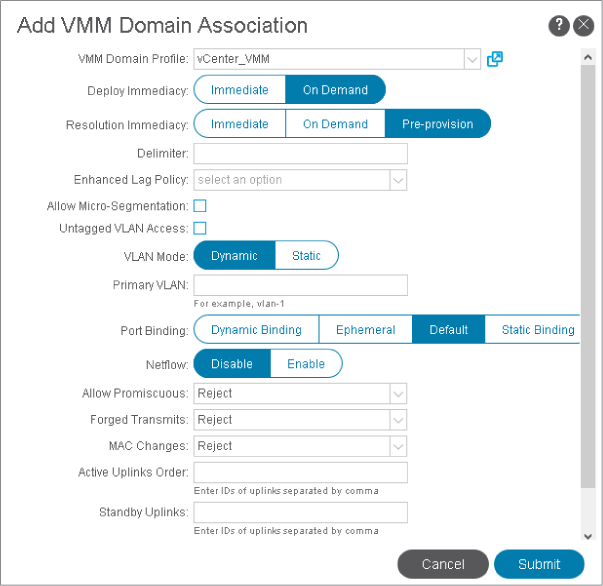Select Pre-provision for Resolution Immediacy
603x586 pixels.
pyautogui.click(x=437, y=124)
